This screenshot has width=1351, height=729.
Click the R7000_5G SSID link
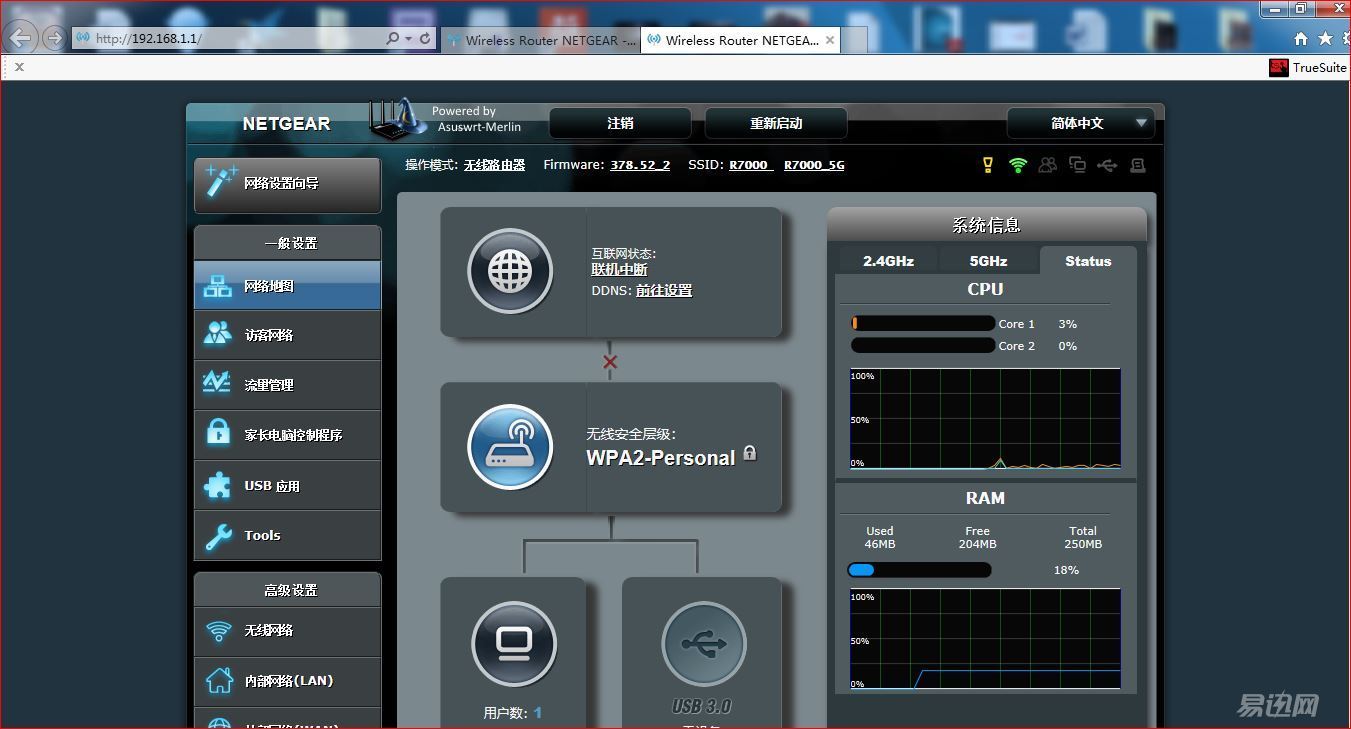click(x=814, y=165)
